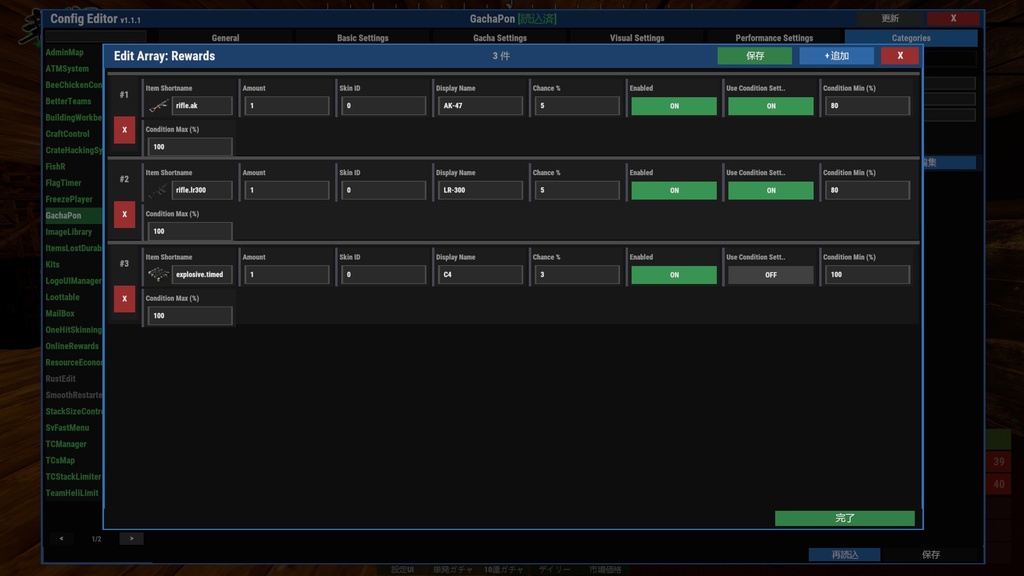This screenshot has width=1024, height=576.
Task: Switch to the Visual Settings tab
Action: [x=638, y=37]
